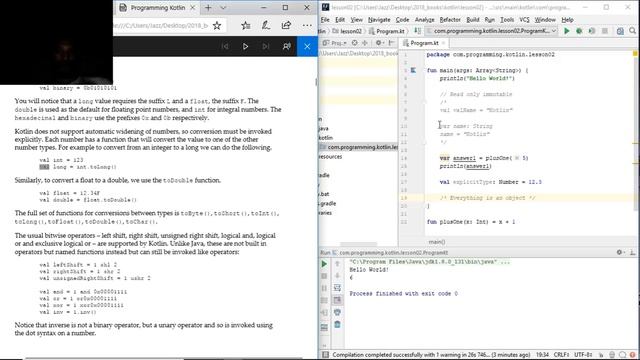Open Search Everywhere magnifier in IntelliJ
The width and height of the screenshot is (640, 360).
[x=632, y=31]
